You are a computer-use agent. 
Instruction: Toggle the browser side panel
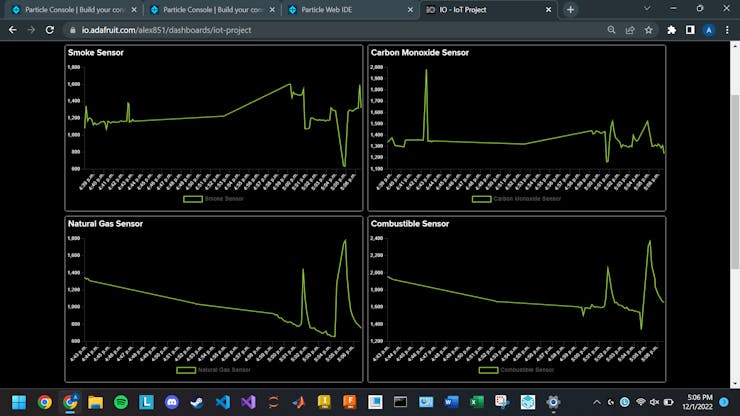[690, 30]
